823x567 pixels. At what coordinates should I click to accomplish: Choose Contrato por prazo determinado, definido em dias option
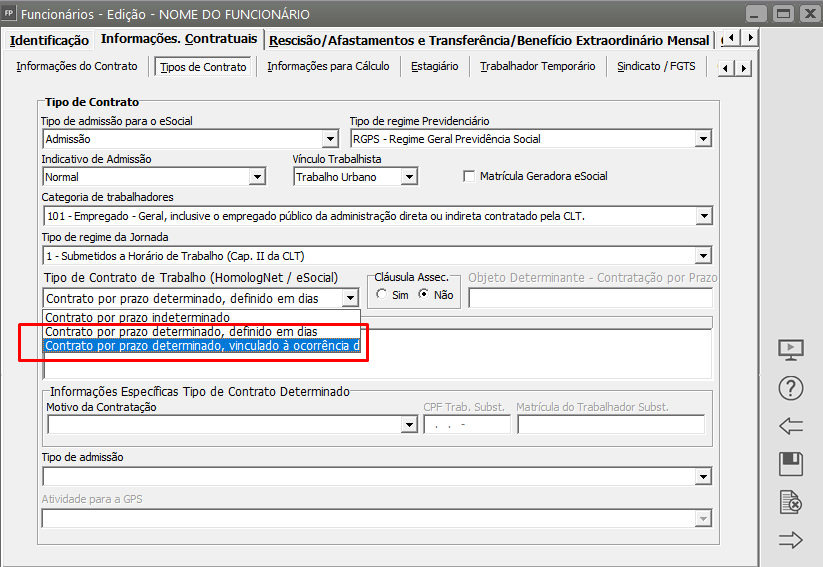tap(202, 331)
